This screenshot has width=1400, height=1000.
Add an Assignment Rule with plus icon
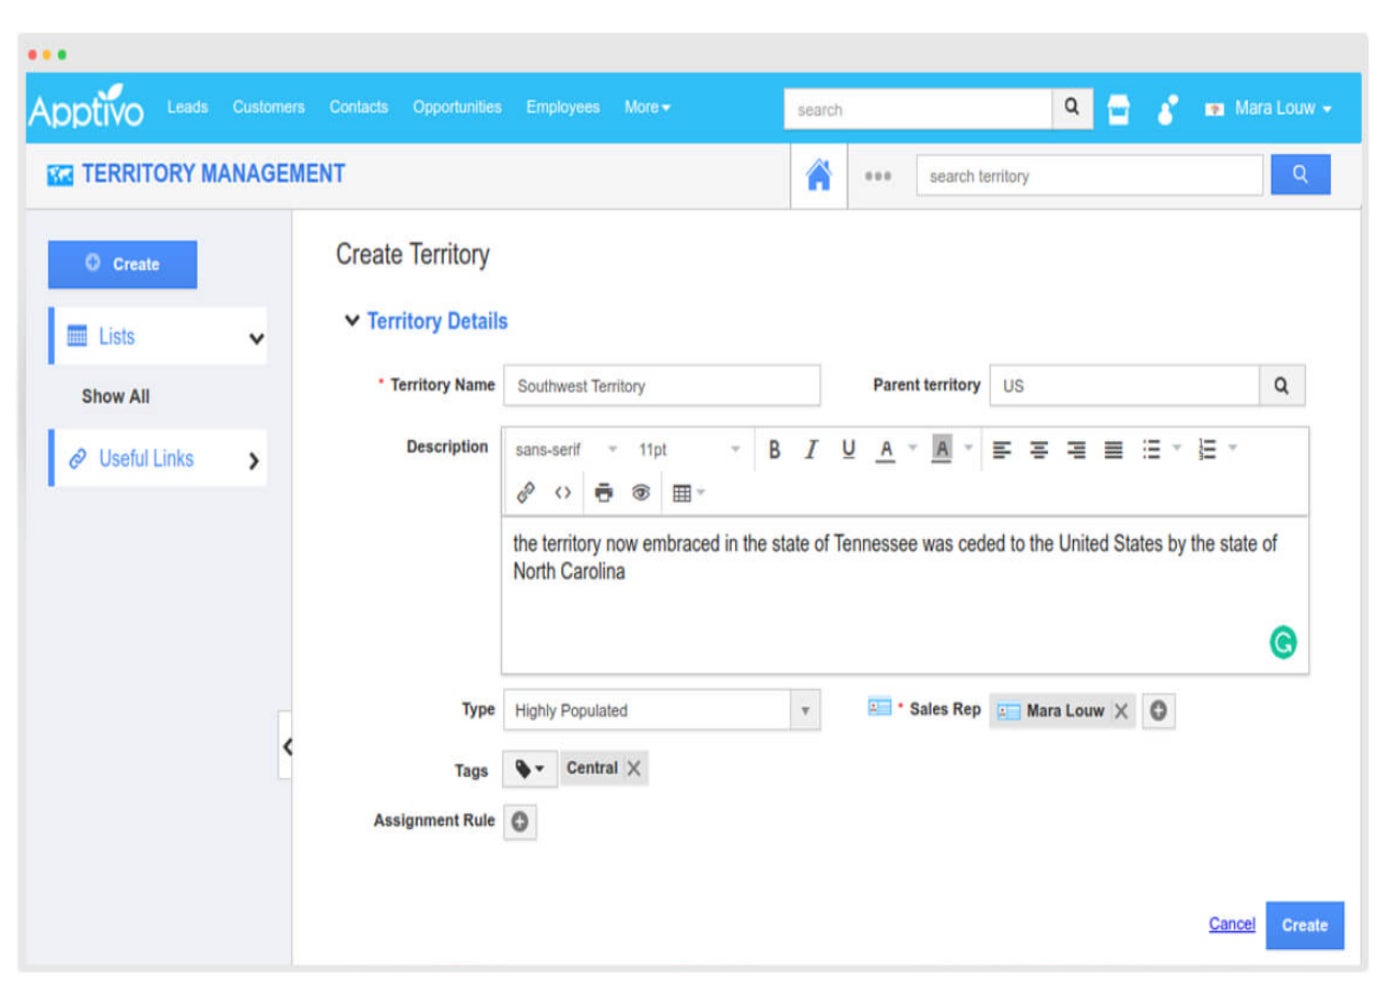[520, 822]
